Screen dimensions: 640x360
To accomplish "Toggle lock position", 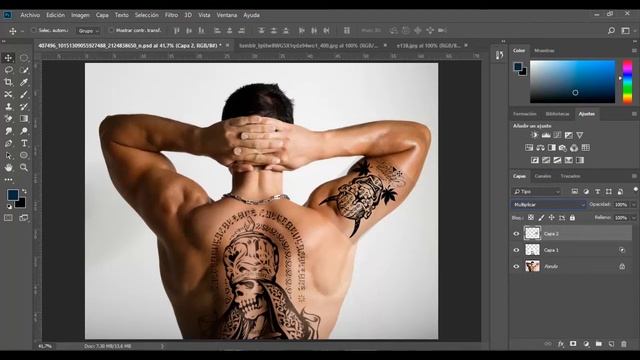I will (551, 218).
